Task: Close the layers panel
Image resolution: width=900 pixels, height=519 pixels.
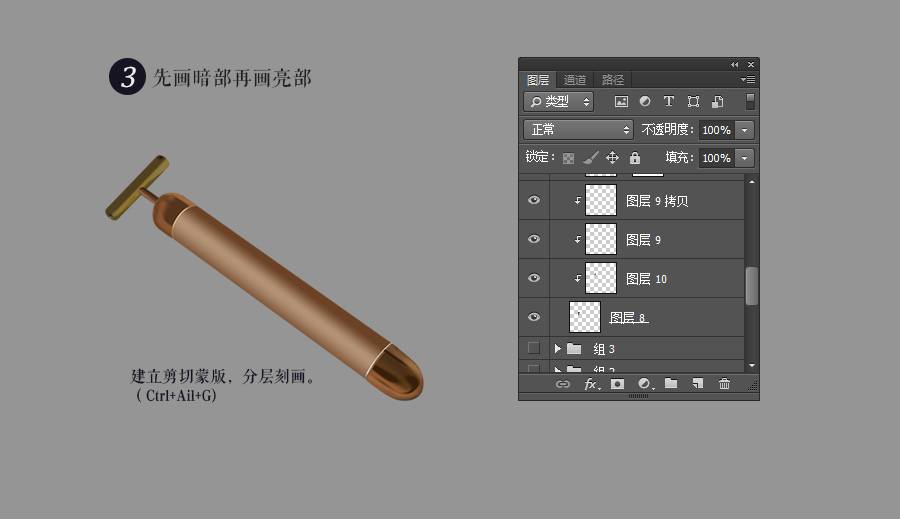Action: tap(751, 64)
